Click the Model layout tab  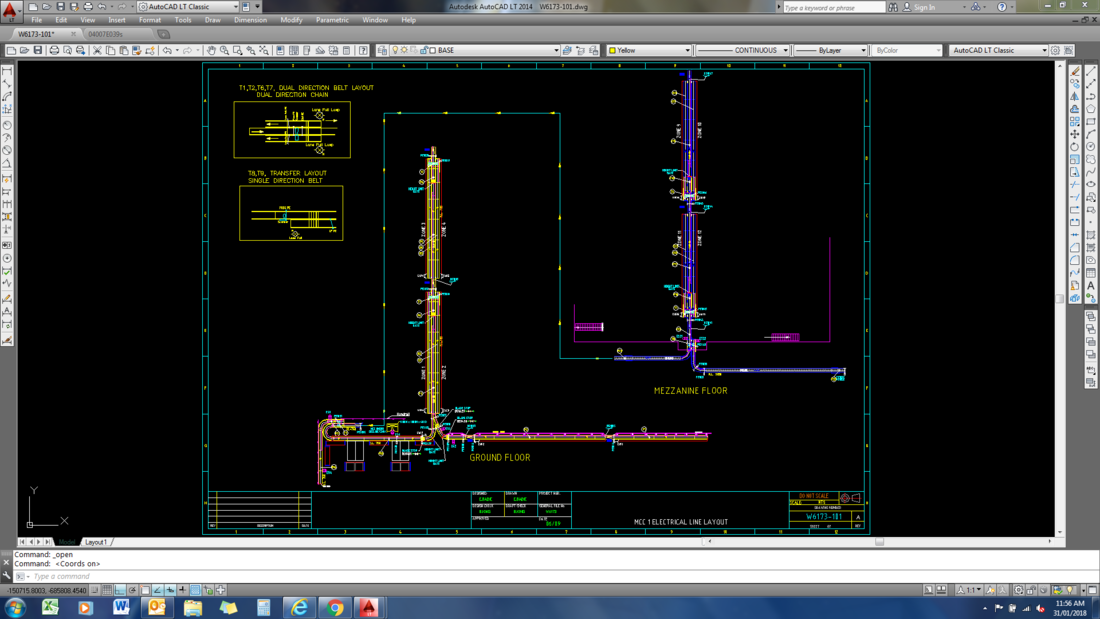point(67,542)
